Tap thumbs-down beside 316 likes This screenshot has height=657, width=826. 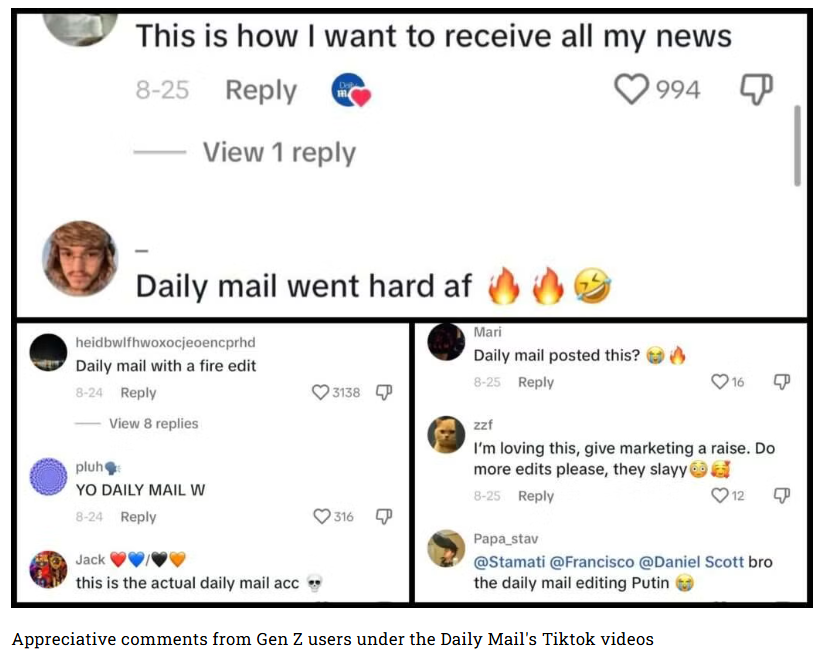point(384,516)
